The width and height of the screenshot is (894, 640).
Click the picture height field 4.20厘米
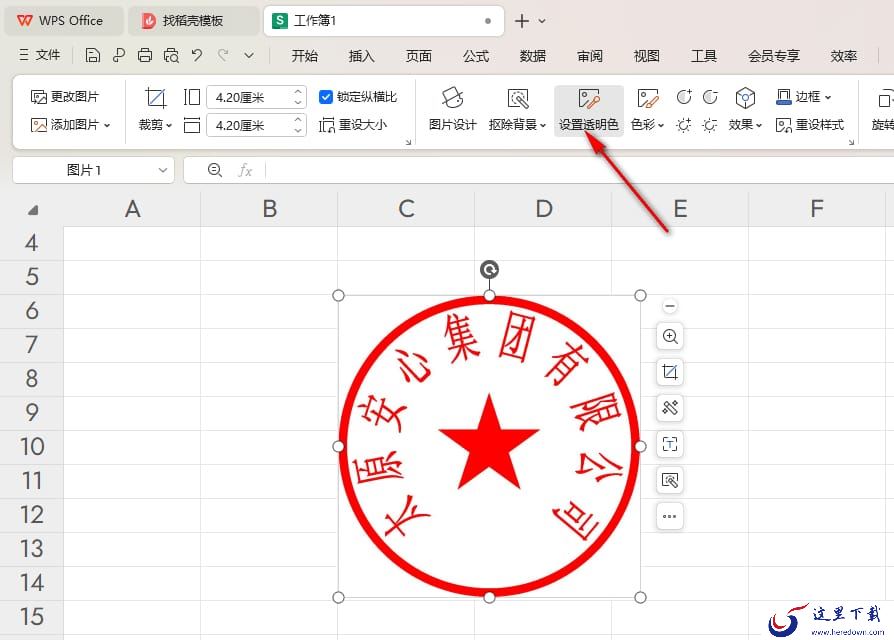coord(250,97)
